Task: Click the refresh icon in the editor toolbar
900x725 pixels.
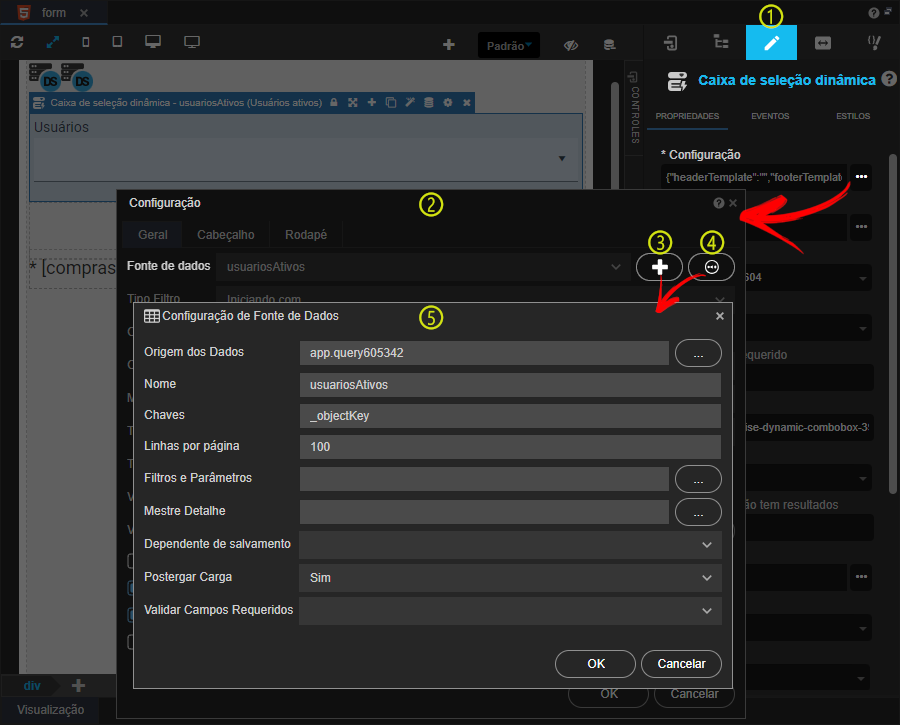Action: [17, 42]
